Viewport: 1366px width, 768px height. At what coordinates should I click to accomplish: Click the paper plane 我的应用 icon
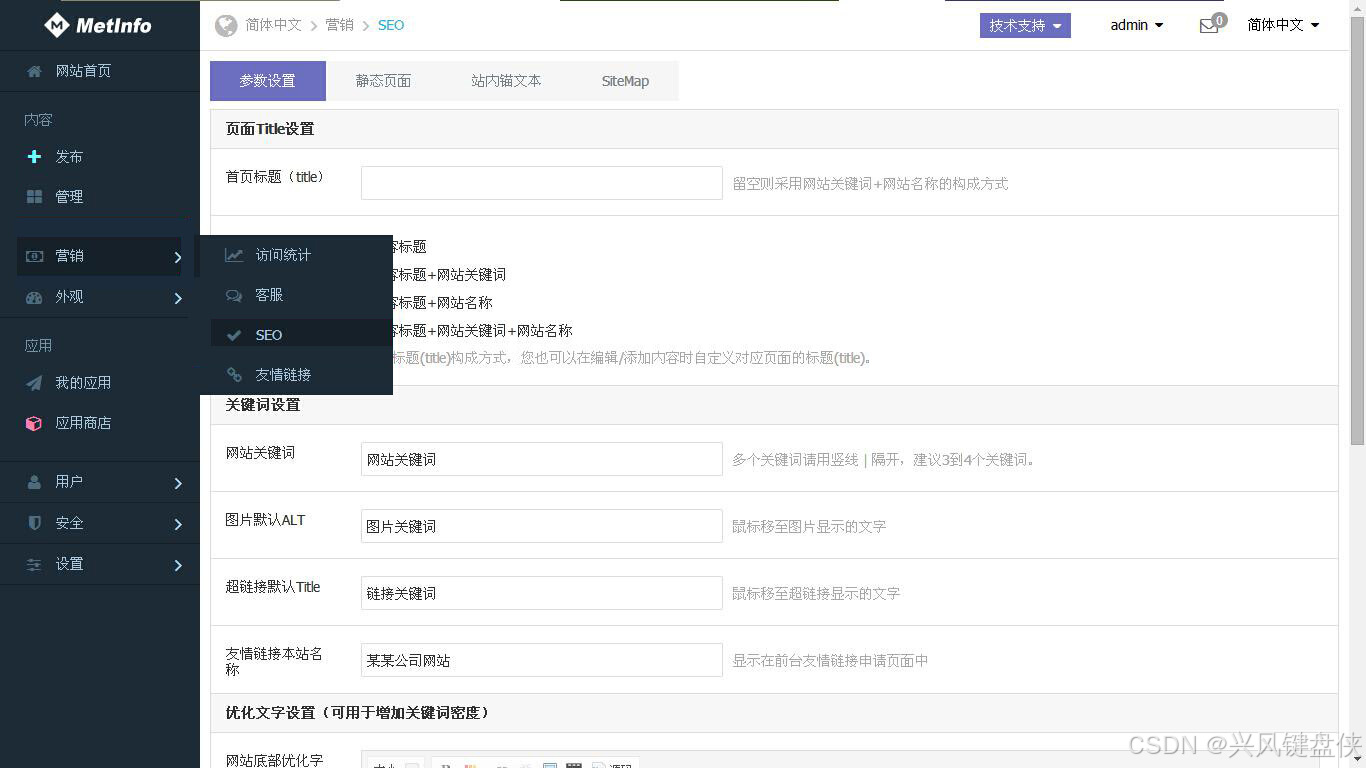click(34, 383)
